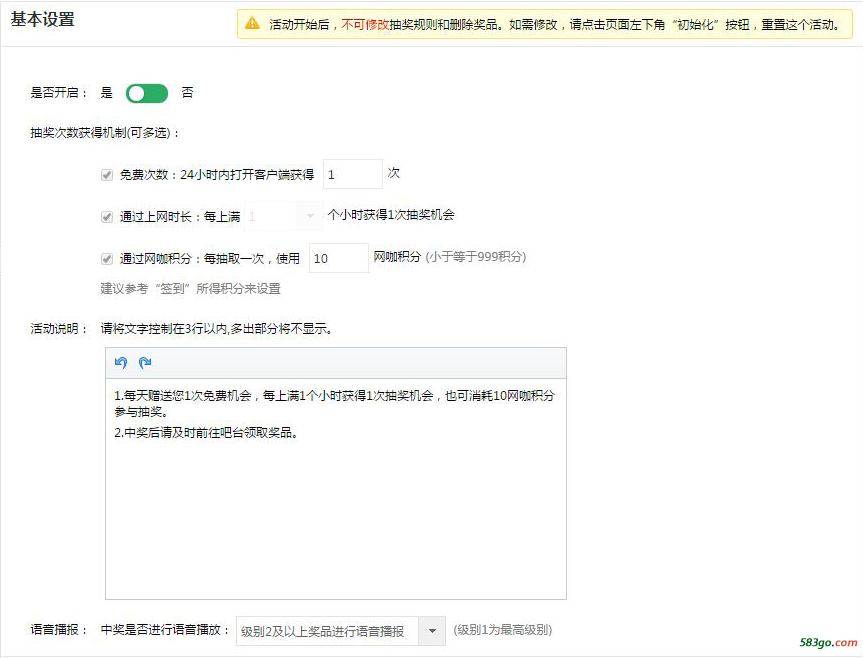863x658 pixels.
Task: Open the 每上满 hours dropdown
Action: click(x=283, y=216)
